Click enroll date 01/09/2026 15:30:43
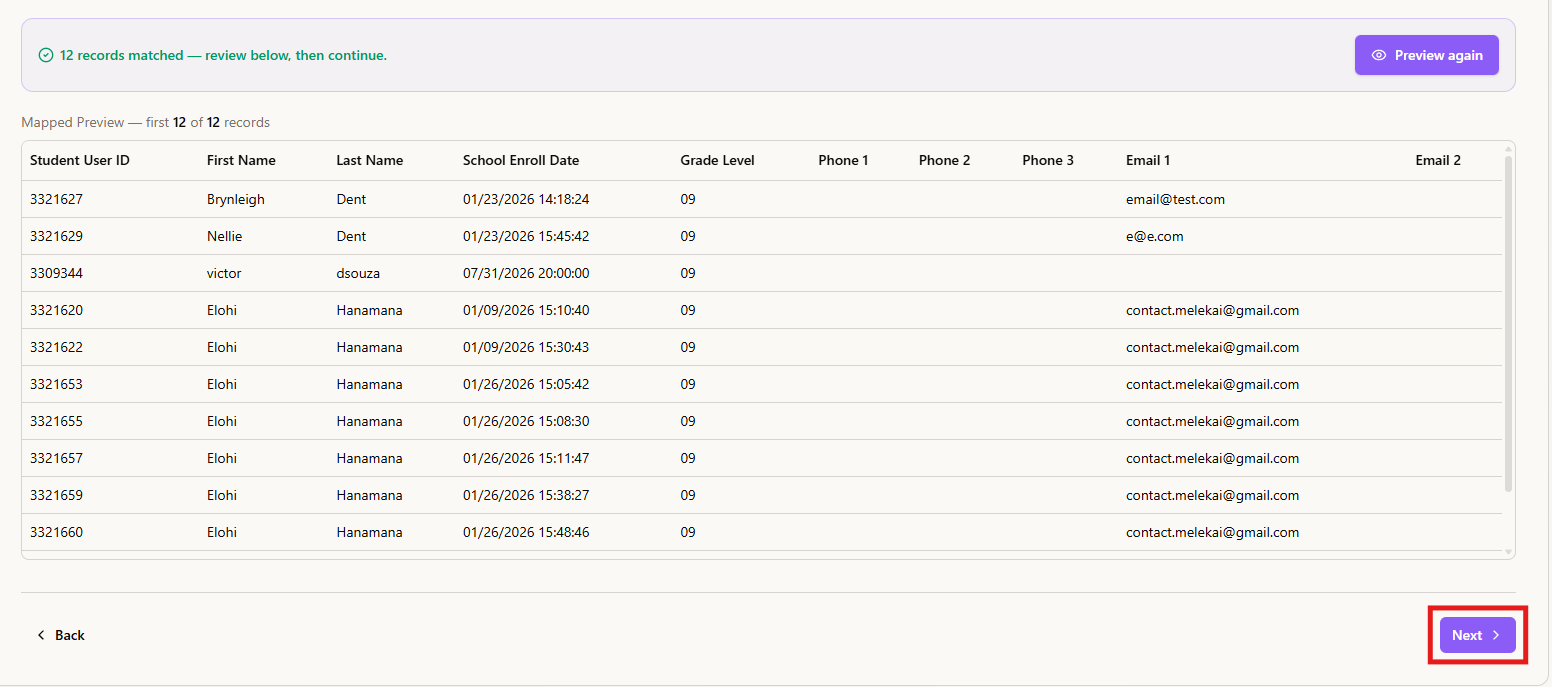 526,347
